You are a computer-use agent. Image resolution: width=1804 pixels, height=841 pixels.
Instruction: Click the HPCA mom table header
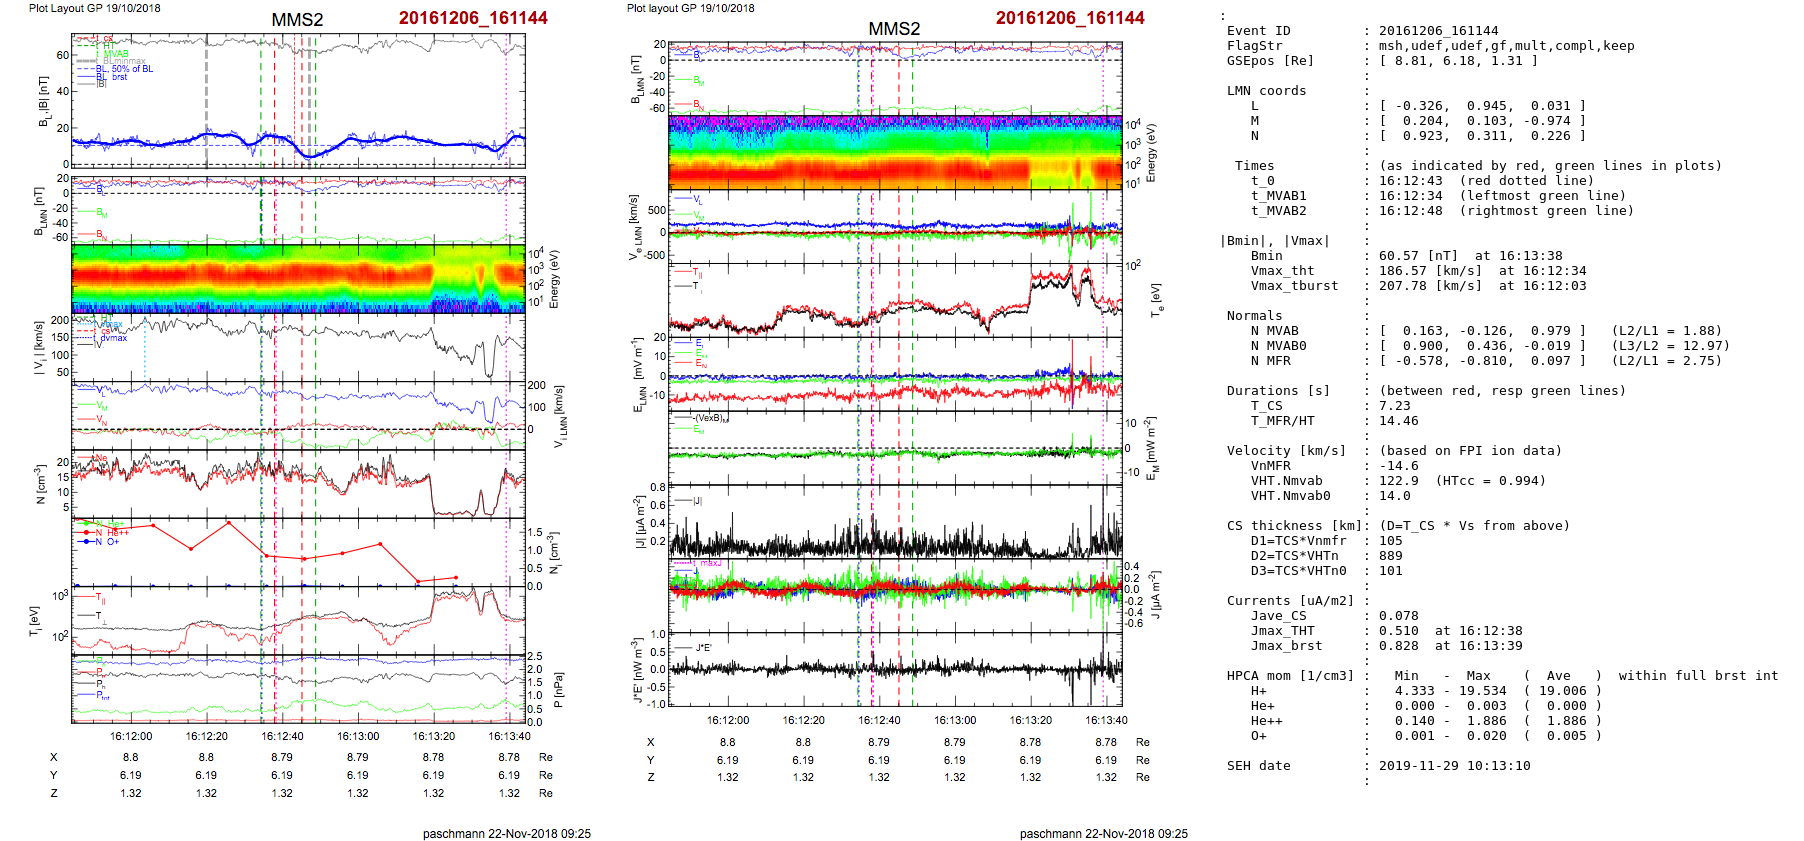click(x=1290, y=676)
